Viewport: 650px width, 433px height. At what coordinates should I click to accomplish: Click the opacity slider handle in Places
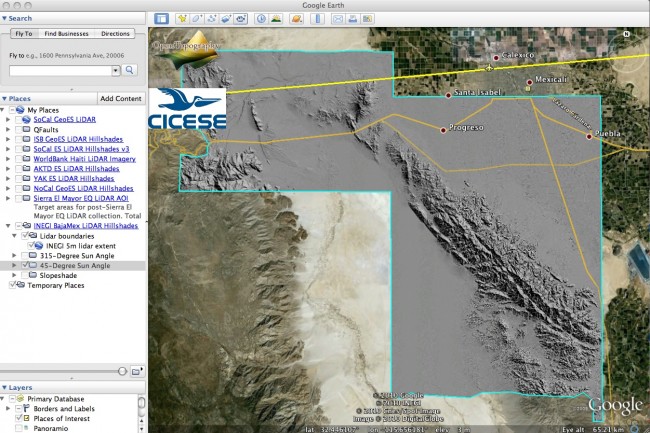point(122,371)
